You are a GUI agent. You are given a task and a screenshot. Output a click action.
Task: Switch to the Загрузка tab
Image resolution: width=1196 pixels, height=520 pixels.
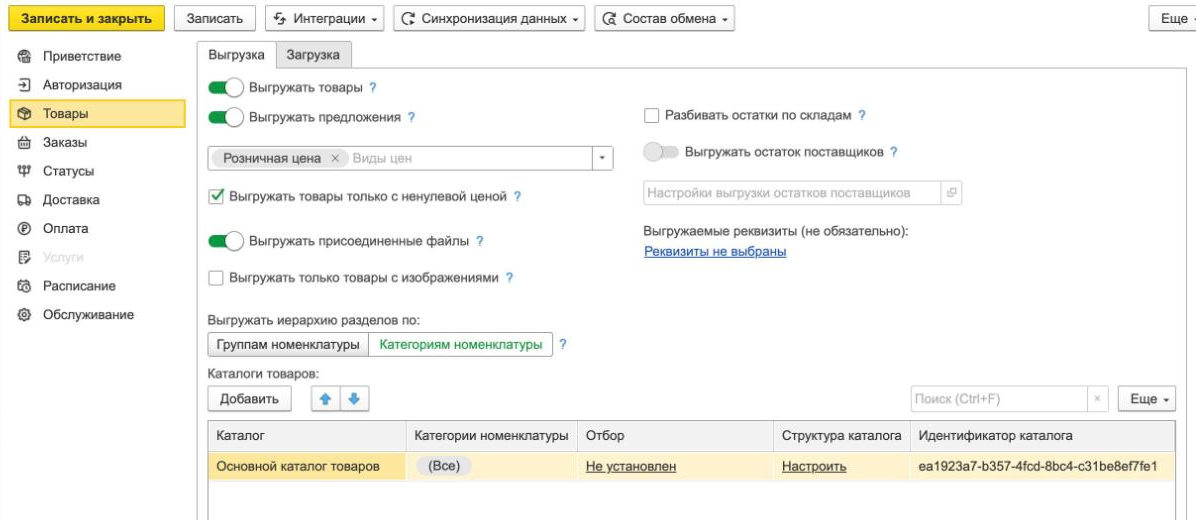click(x=313, y=55)
